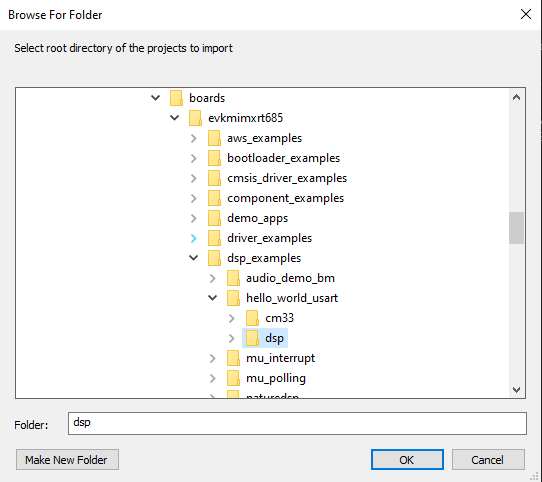Image resolution: width=542 pixels, height=482 pixels.
Task: Expand the bootloader_examples folder node
Action: (x=194, y=158)
